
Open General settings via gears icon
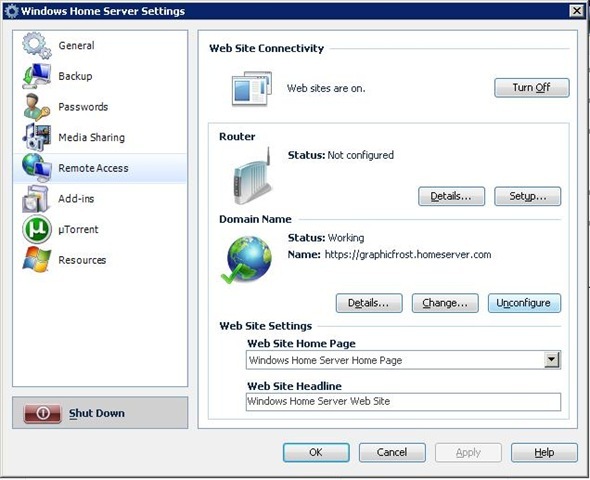pos(36,46)
